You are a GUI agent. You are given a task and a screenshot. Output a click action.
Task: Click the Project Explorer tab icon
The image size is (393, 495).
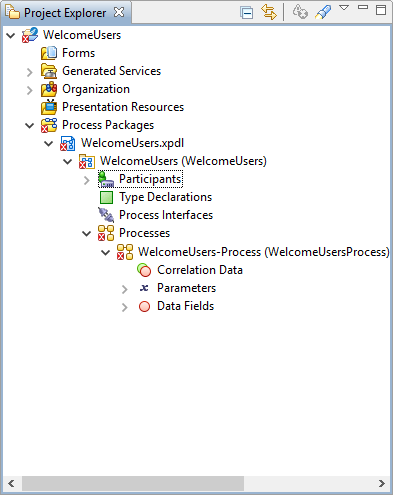pyautogui.click(x=13, y=12)
